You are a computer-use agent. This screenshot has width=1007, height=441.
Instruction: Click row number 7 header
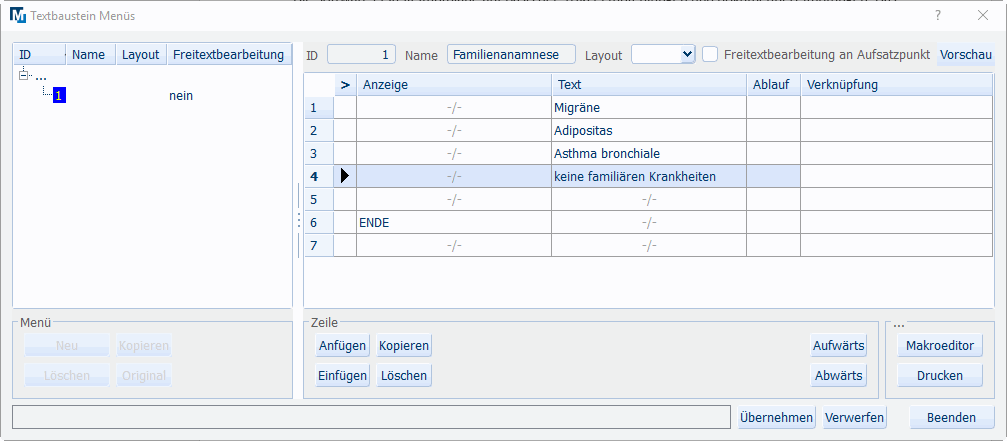[x=319, y=246]
